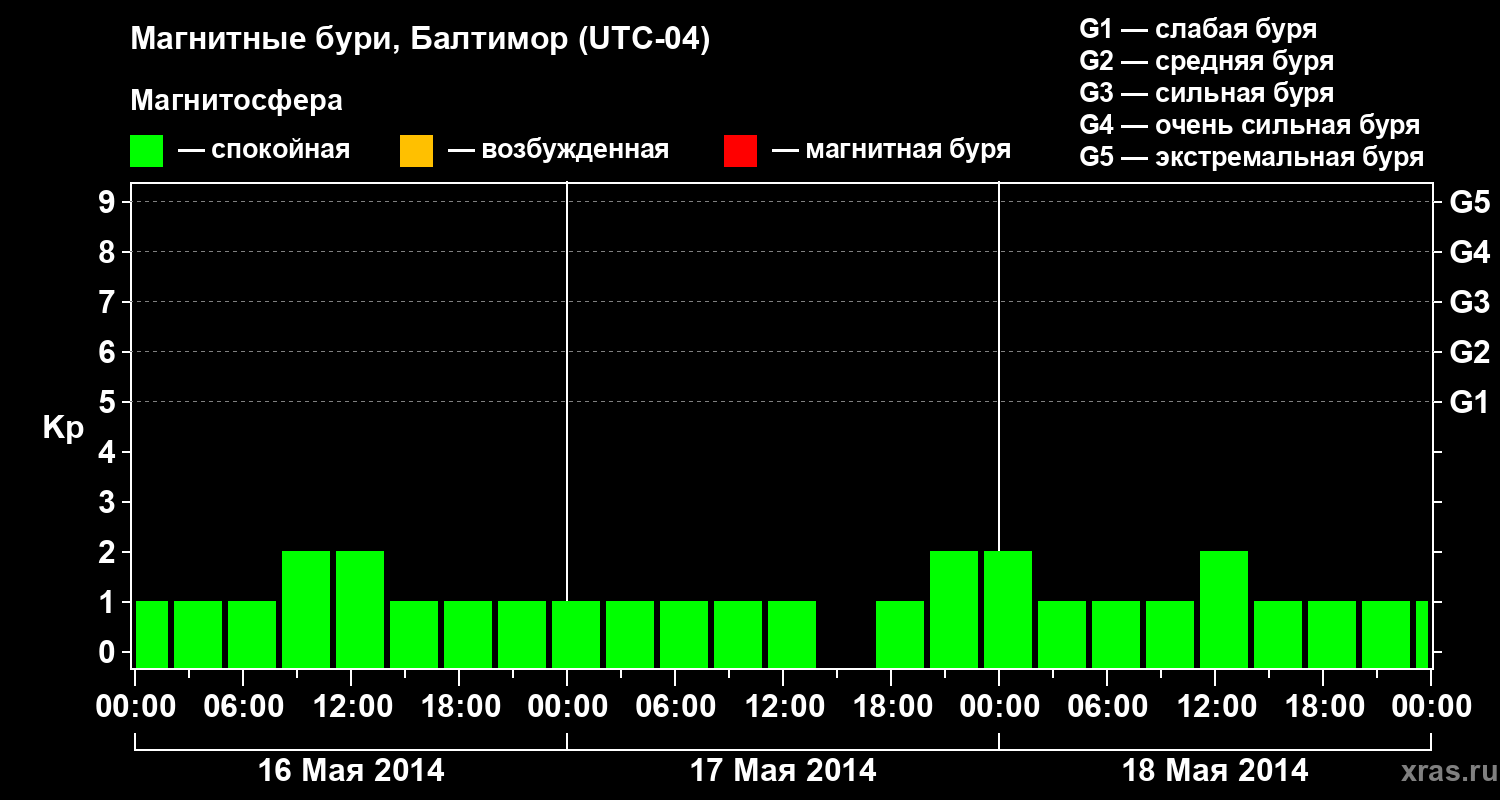The height and width of the screenshot is (800, 1500).
Task: Click the 'G4 — очень сильная буря' legend line
Action: tap(1250, 125)
